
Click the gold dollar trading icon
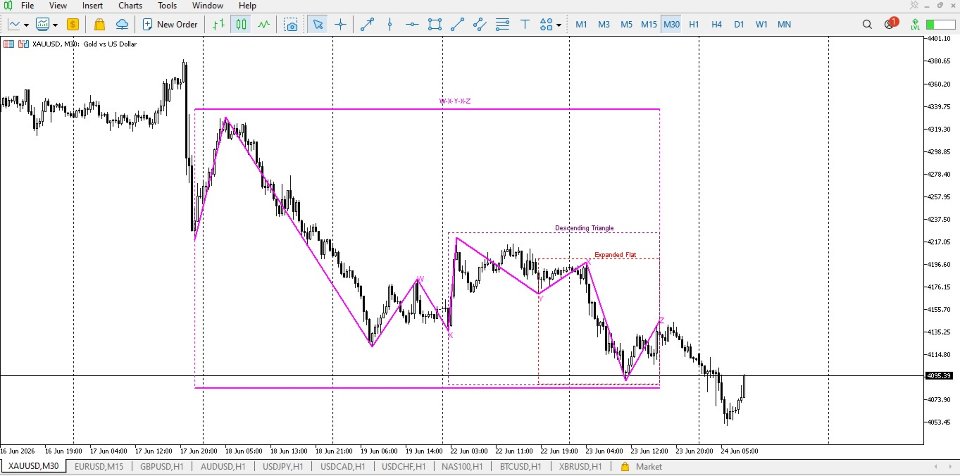click(x=73, y=25)
